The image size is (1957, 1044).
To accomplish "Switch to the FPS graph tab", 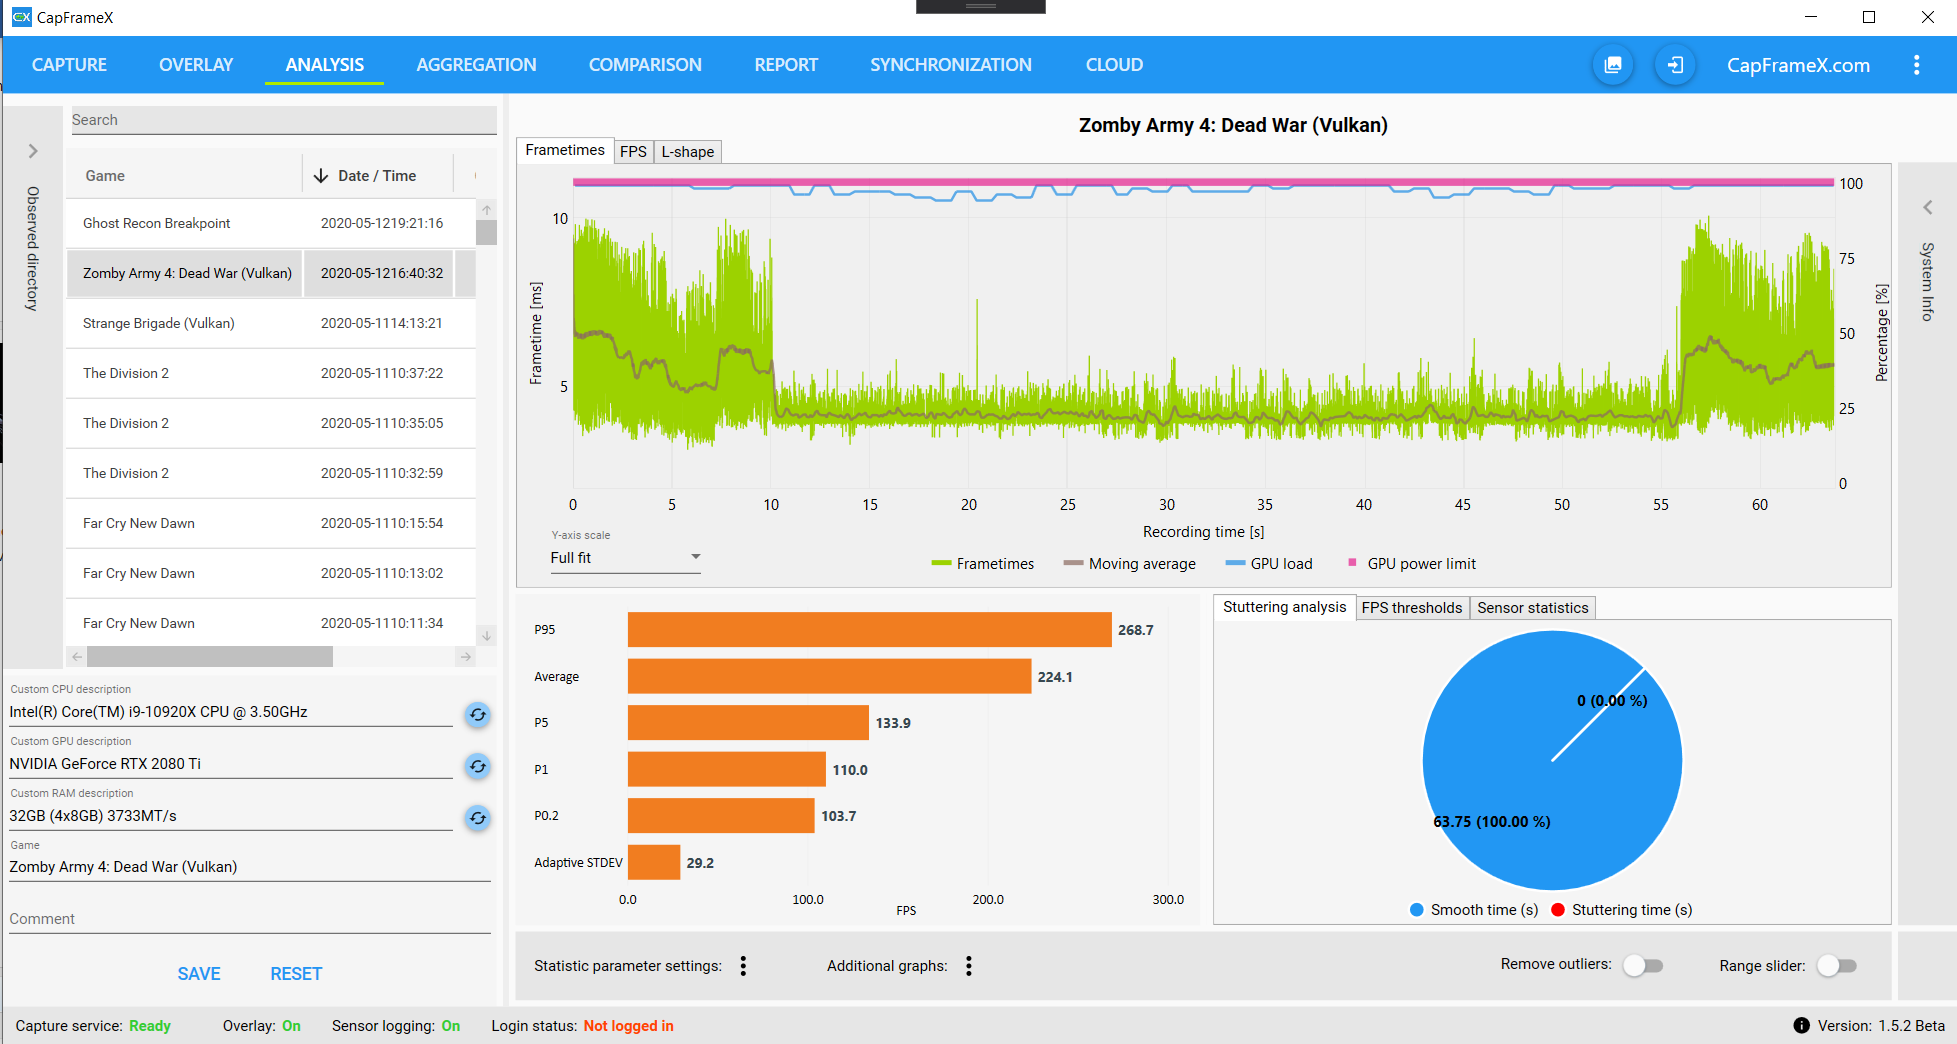I will pyautogui.click(x=633, y=152).
